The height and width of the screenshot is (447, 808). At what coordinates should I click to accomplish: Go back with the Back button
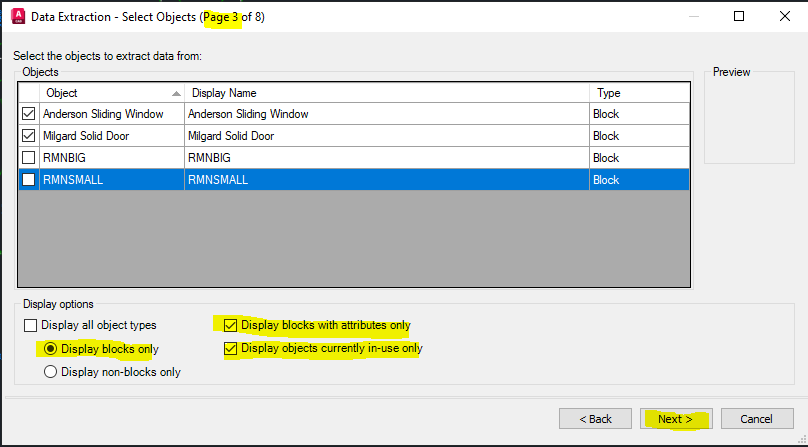tap(595, 419)
